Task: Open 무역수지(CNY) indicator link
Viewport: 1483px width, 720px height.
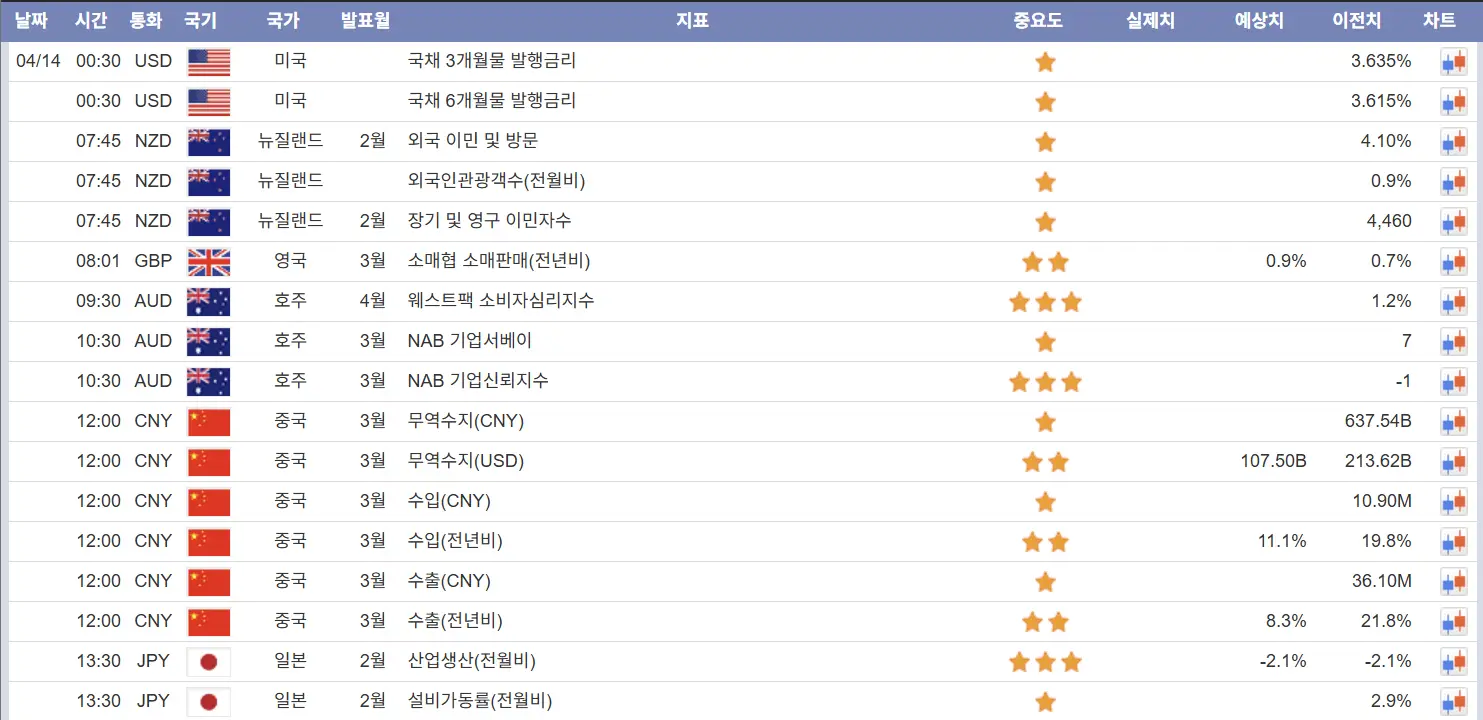Action: tap(466, 421)
